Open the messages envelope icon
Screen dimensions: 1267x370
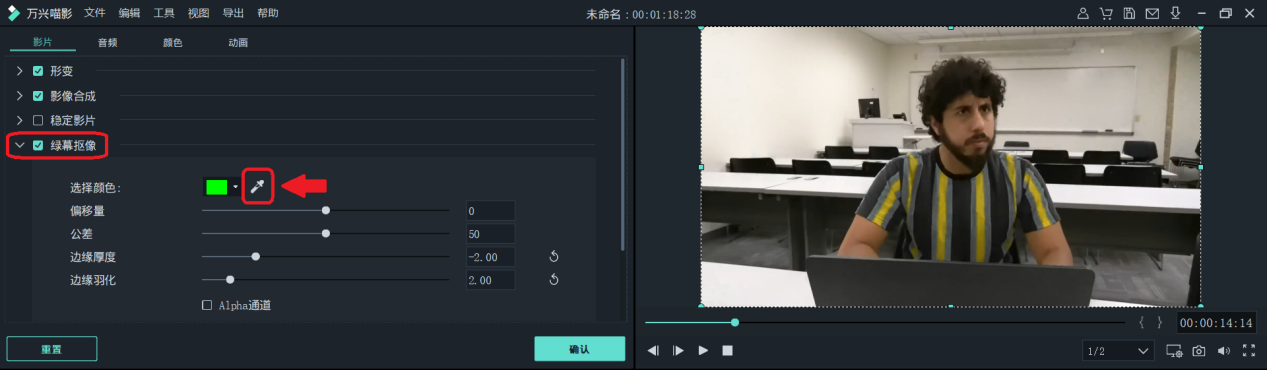[x=1152, y=13]
